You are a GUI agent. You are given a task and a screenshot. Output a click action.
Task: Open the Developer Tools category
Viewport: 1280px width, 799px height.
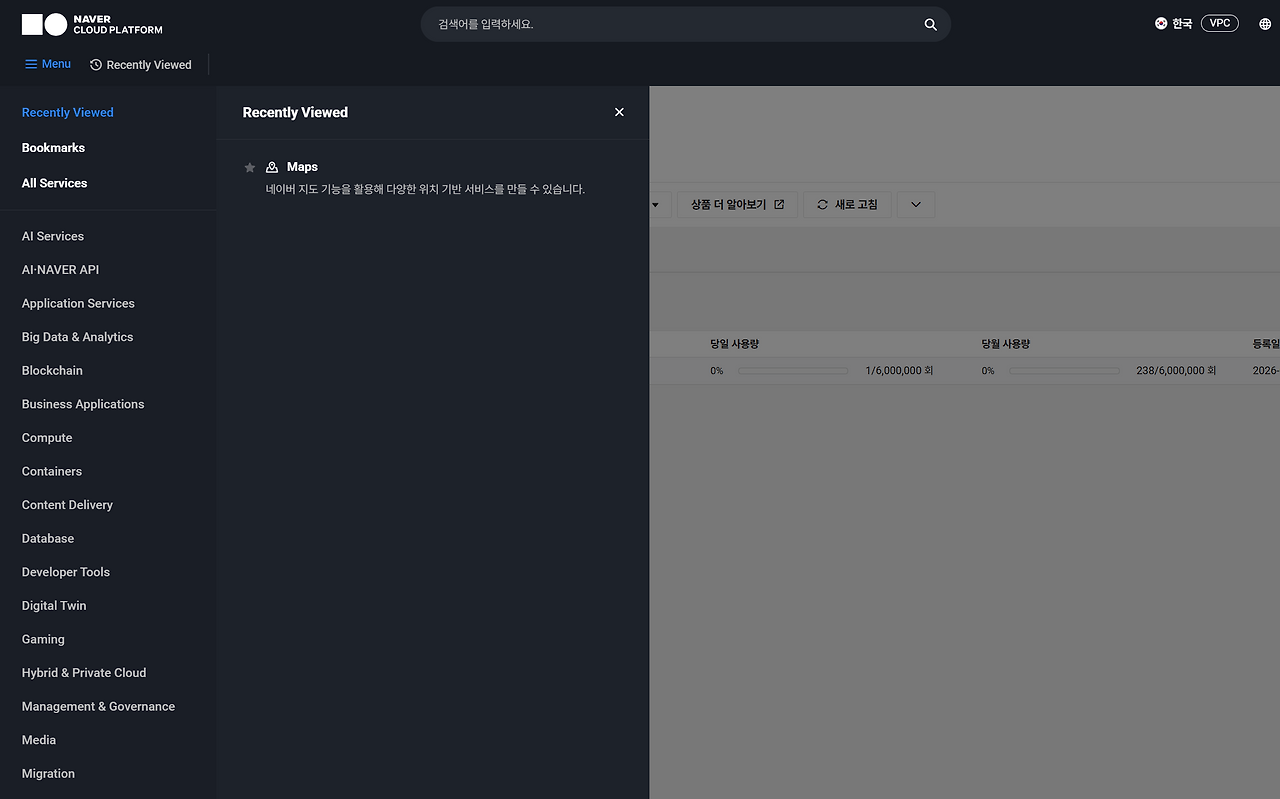pos(66,572)
